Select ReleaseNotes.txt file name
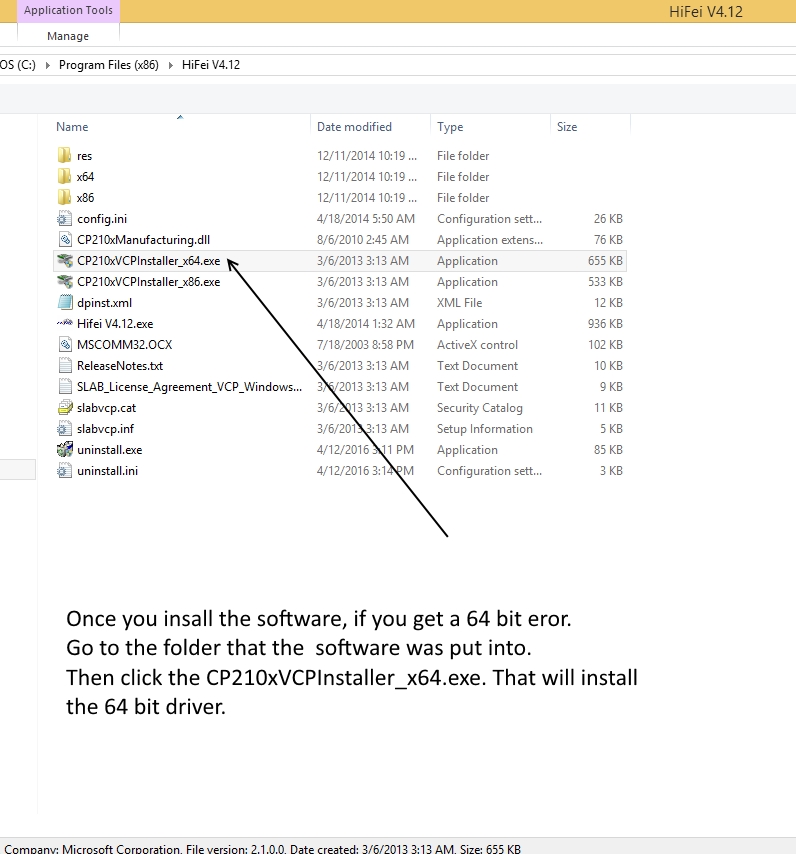 coord(120,366)
